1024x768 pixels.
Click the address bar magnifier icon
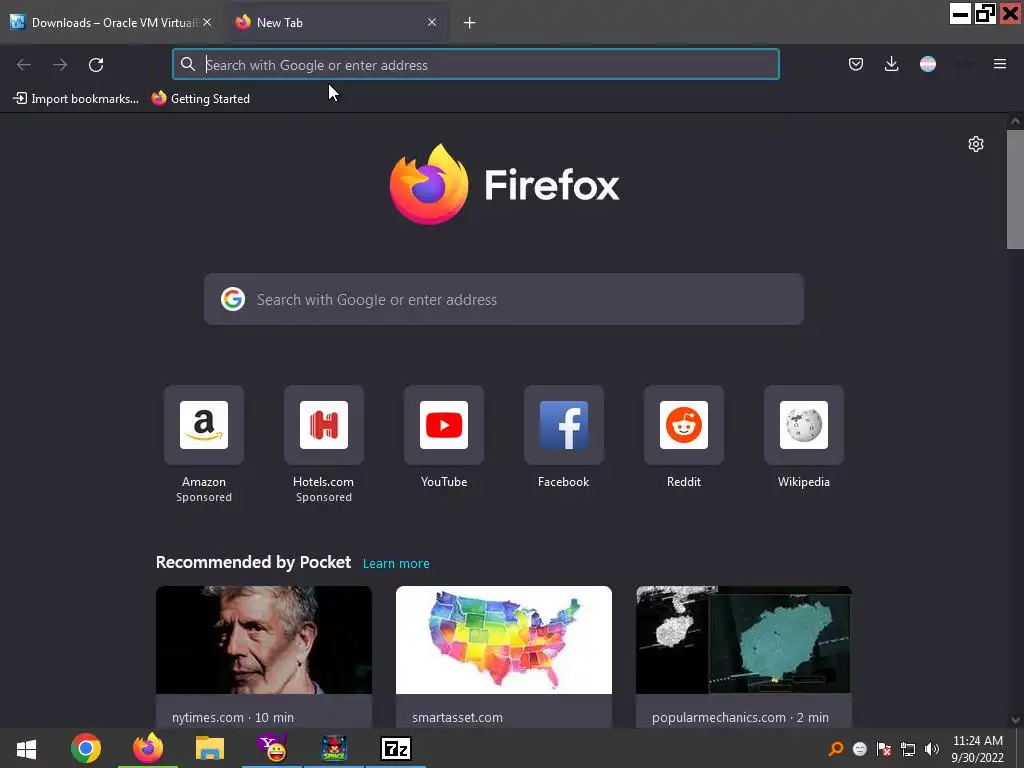tap(187, 64)
